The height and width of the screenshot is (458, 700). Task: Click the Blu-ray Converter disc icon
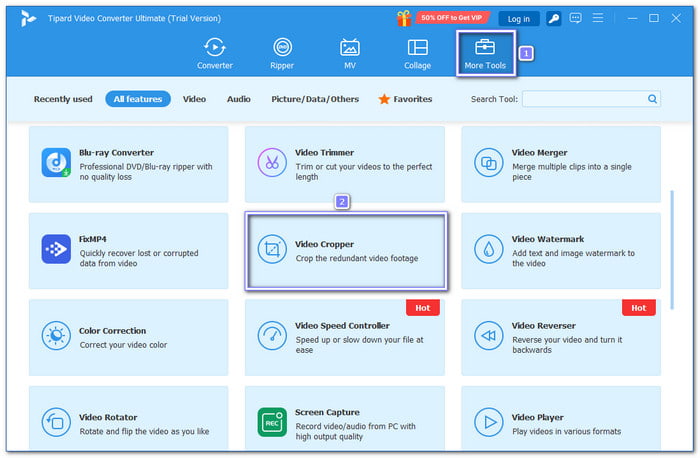click(56, 162)
